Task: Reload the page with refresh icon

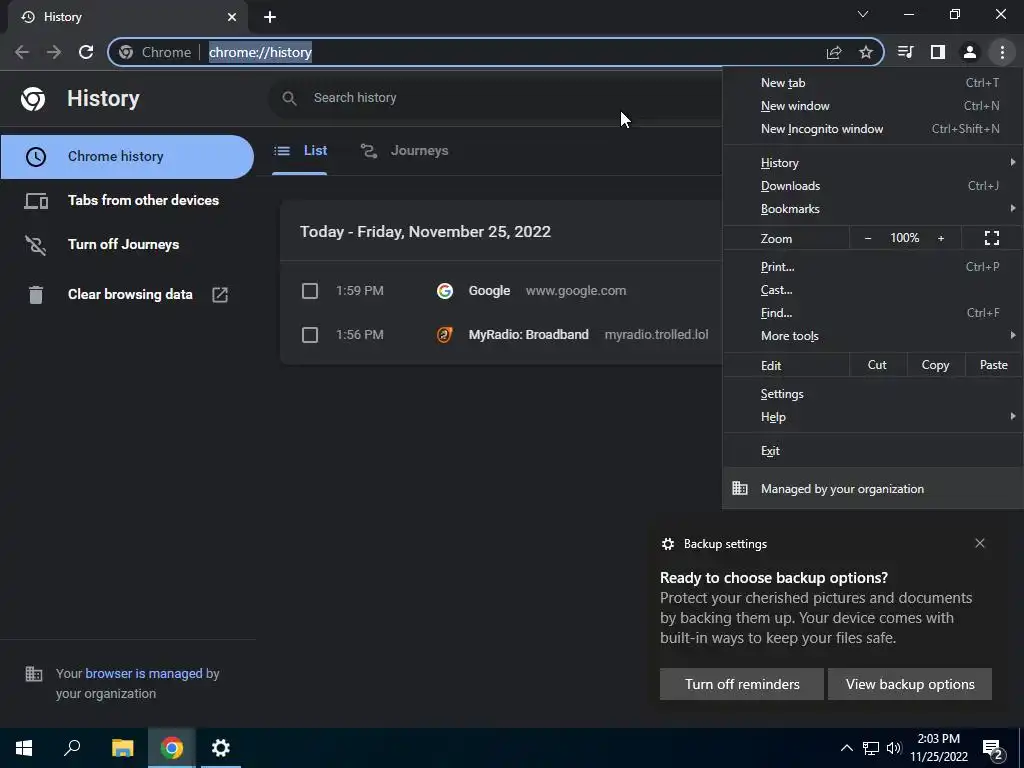Action: [86, 52]
